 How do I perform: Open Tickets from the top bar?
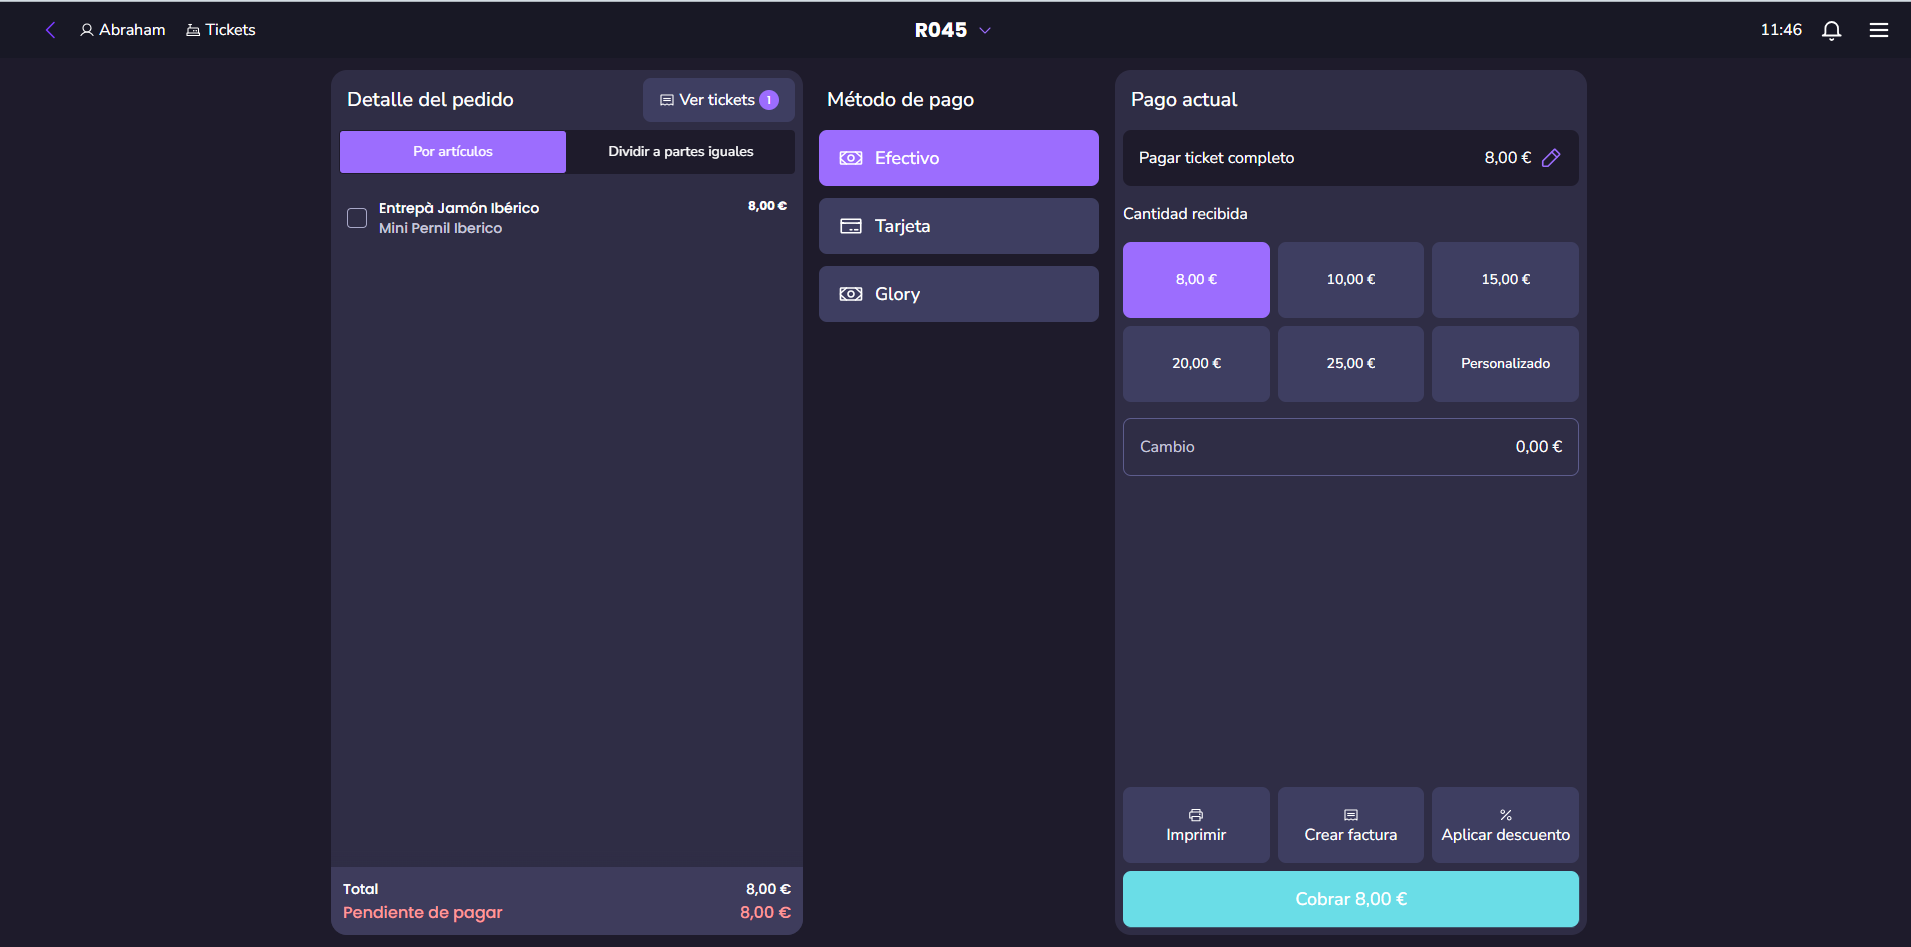pyautogui.click(x=221, y=30)
